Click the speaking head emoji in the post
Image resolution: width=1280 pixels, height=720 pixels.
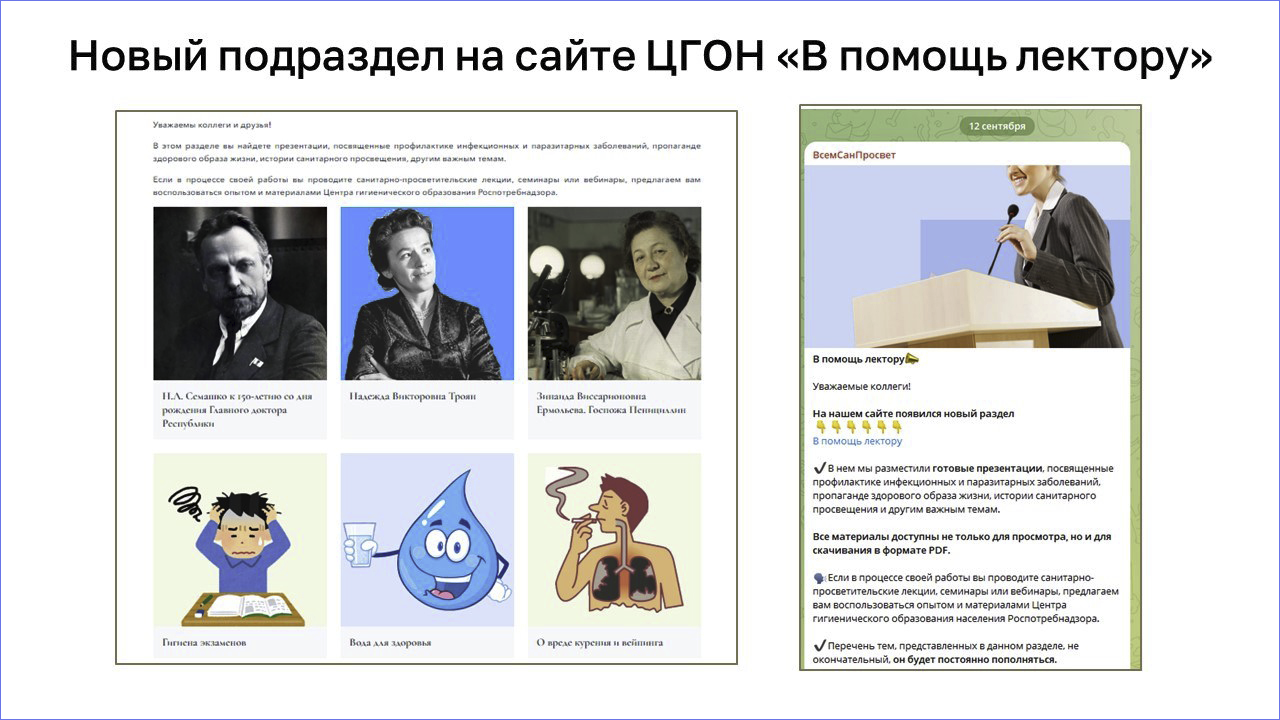(819, 578)
